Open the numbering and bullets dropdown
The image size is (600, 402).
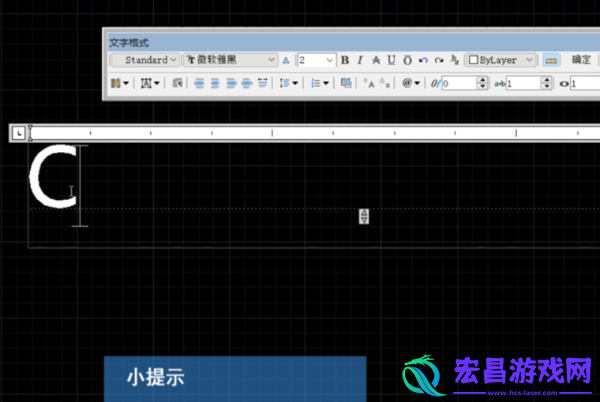(x=320, y=83)
